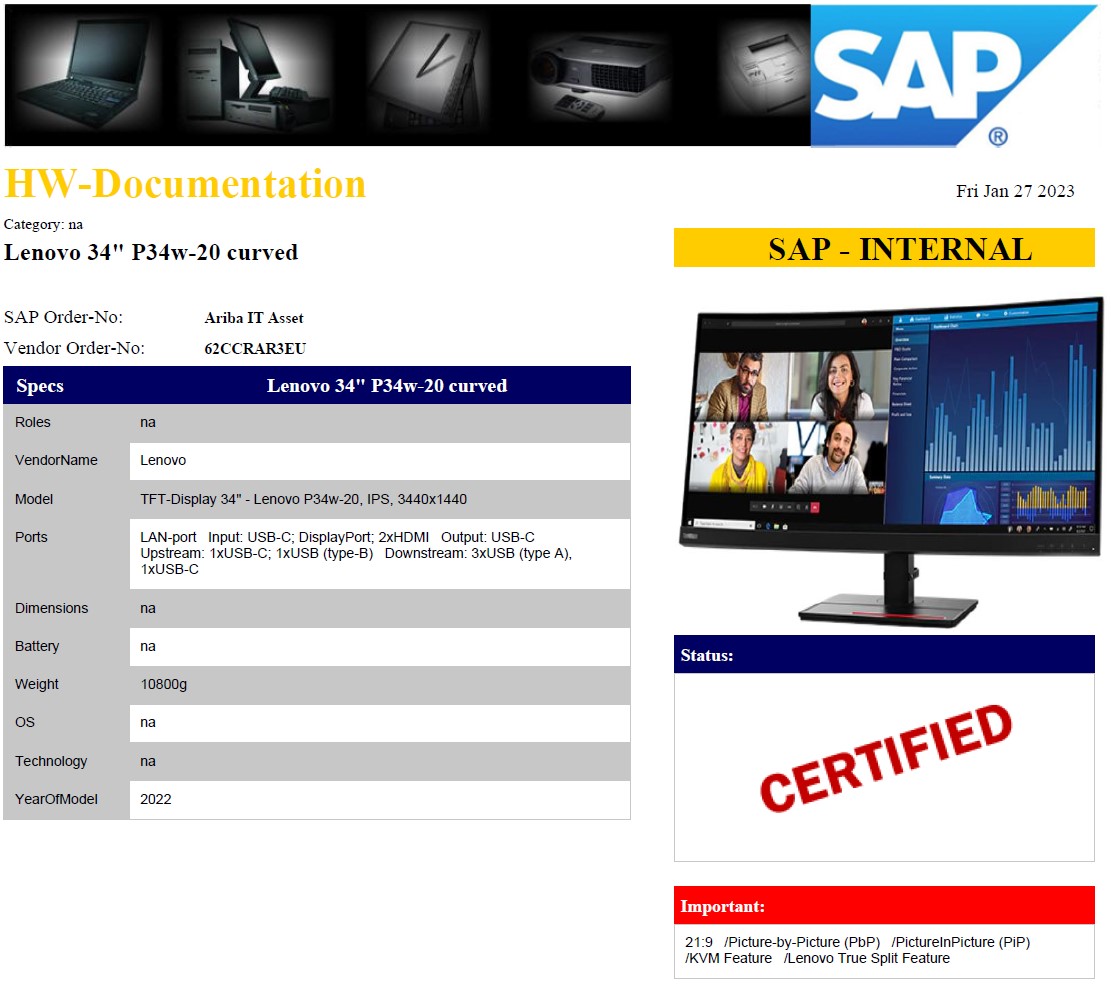This screenshot has width=1111, height=986.
Task: Click the vendor order number 62CCRAR3EU
Action: tap(255, 348)
